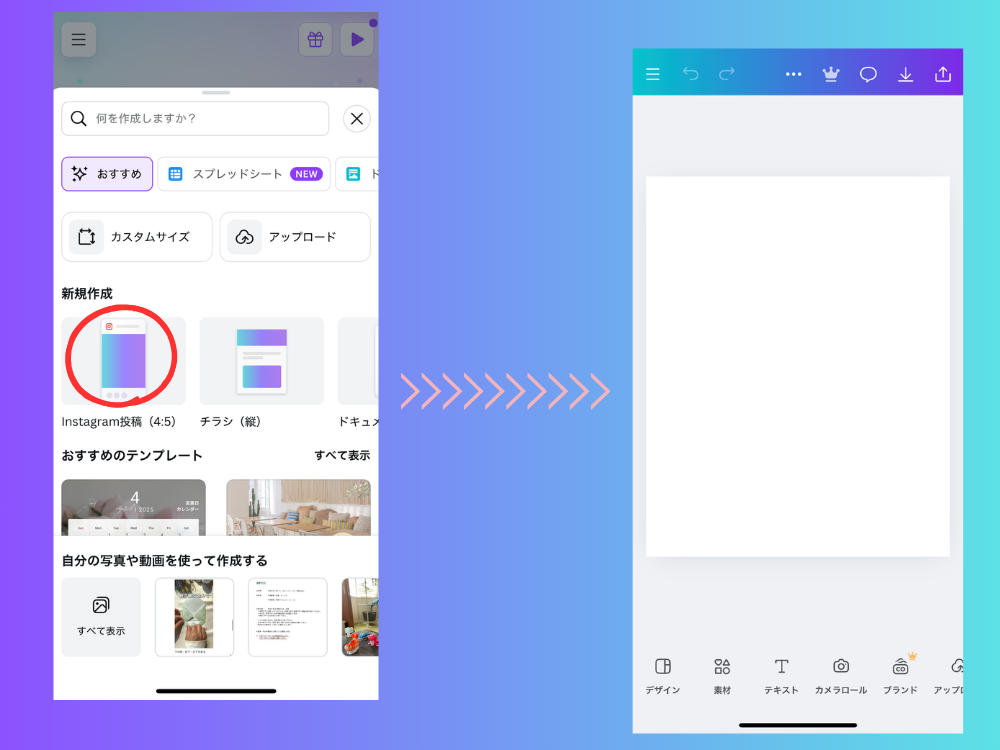The height and width of the screenshot is (750, 1000).
Task: Open the デザイン tool in the bottom bar
Action: pos(662,676)
